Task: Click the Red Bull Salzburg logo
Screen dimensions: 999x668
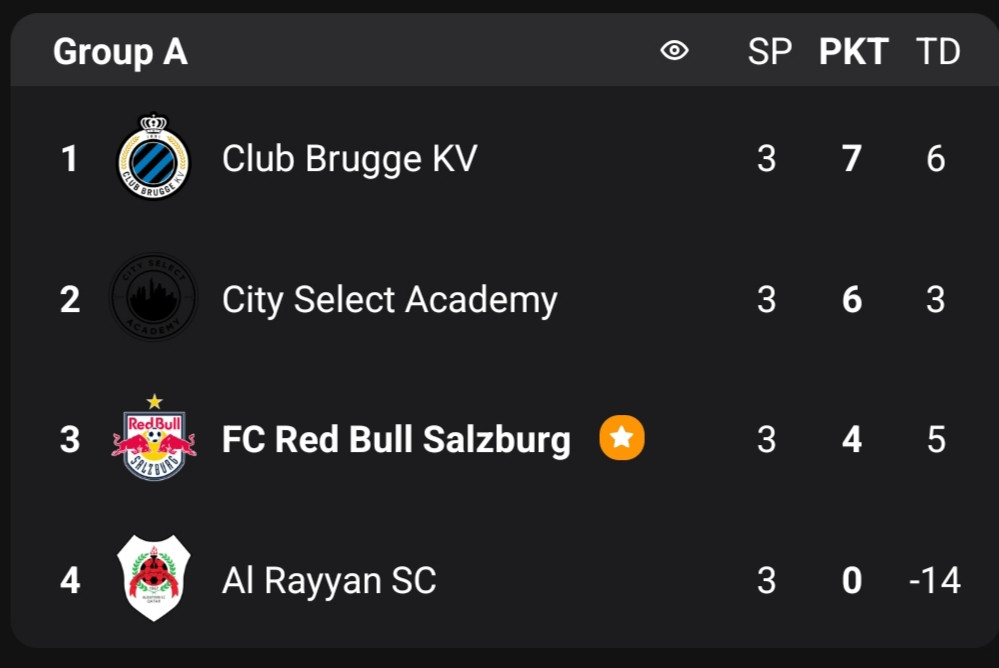Action: pos(153,439)
